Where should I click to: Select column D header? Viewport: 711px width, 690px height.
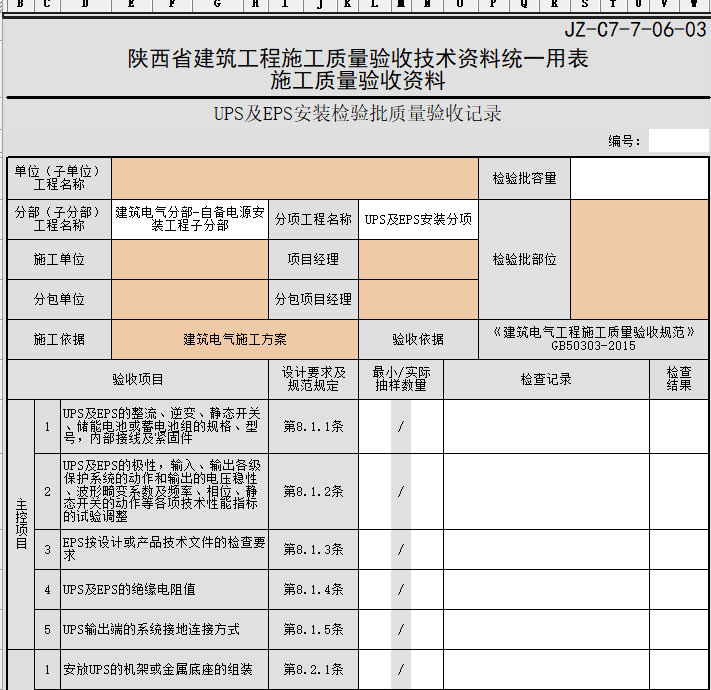(x=86, y=5)
